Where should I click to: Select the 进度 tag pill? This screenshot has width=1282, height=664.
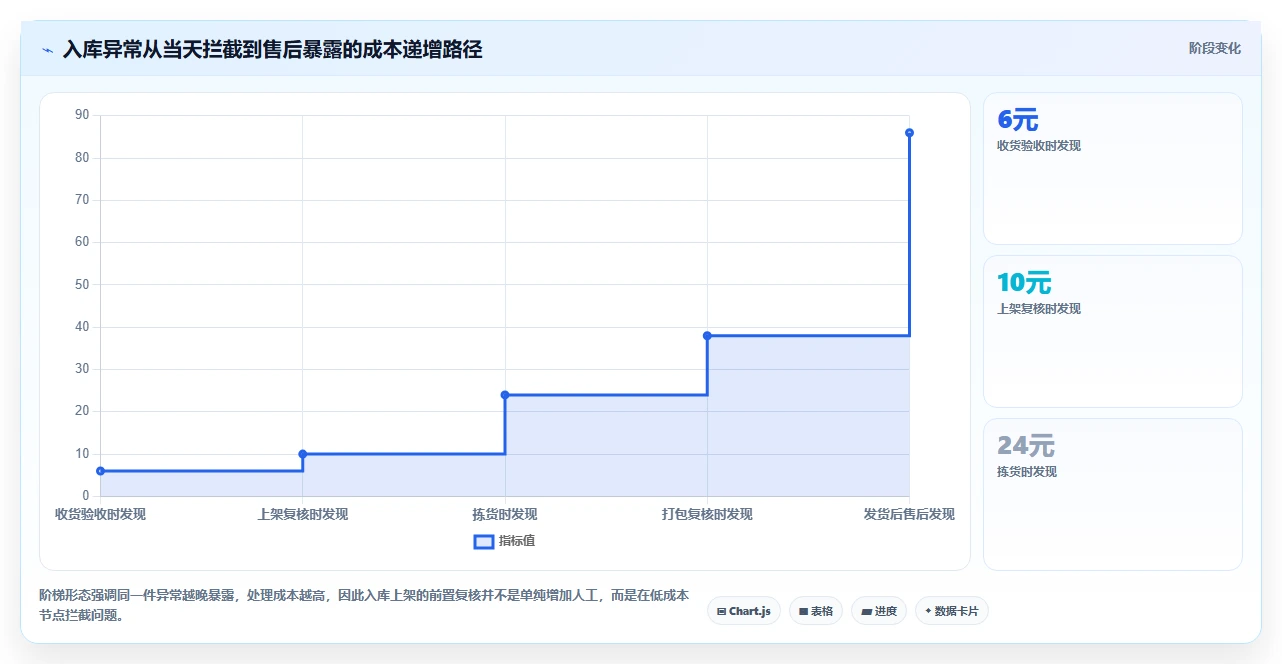(879, 611)
